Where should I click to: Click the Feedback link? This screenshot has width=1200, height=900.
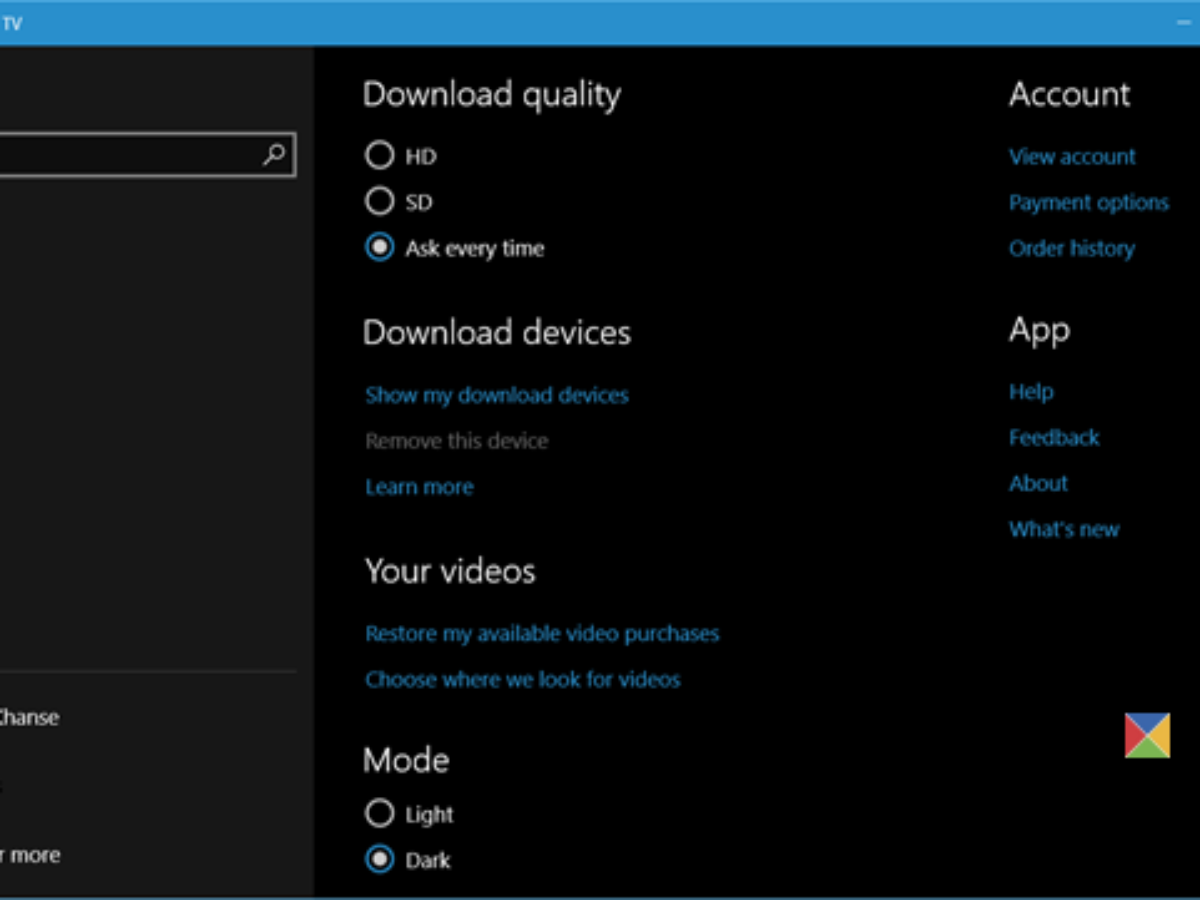1053,438
